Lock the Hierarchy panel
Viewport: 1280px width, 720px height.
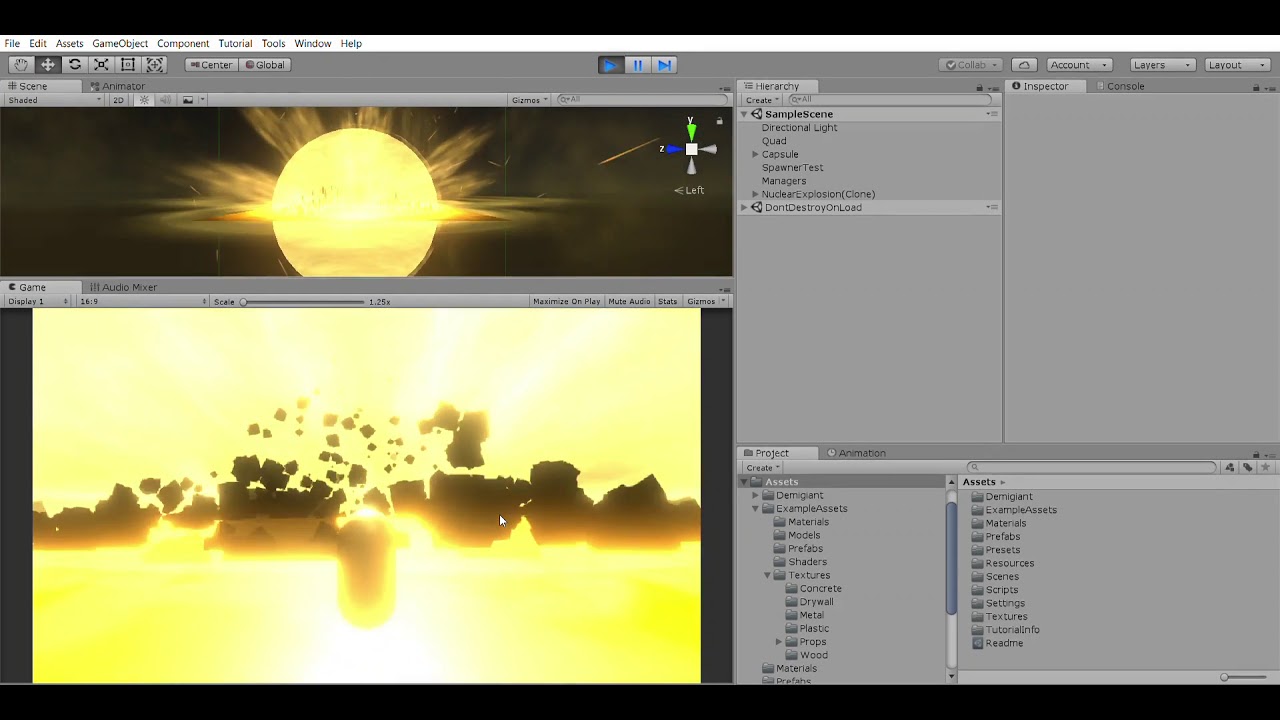pyautogui.click(x=979, y=87)
